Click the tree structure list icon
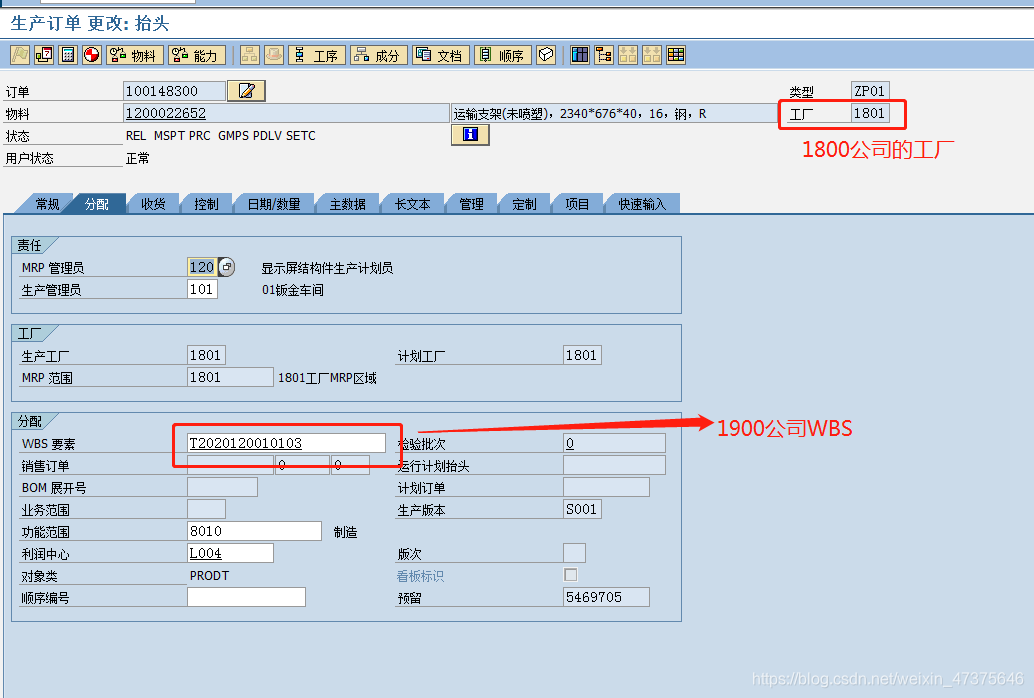 (603, 55)
